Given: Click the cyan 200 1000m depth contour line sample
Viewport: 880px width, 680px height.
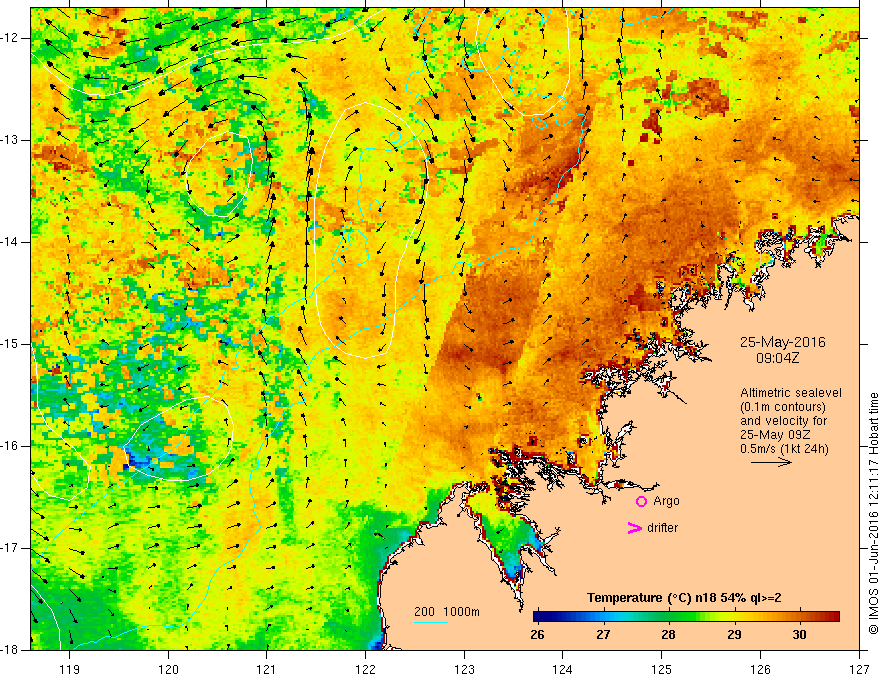Looking at the screenshot, I should coord(430,622).
